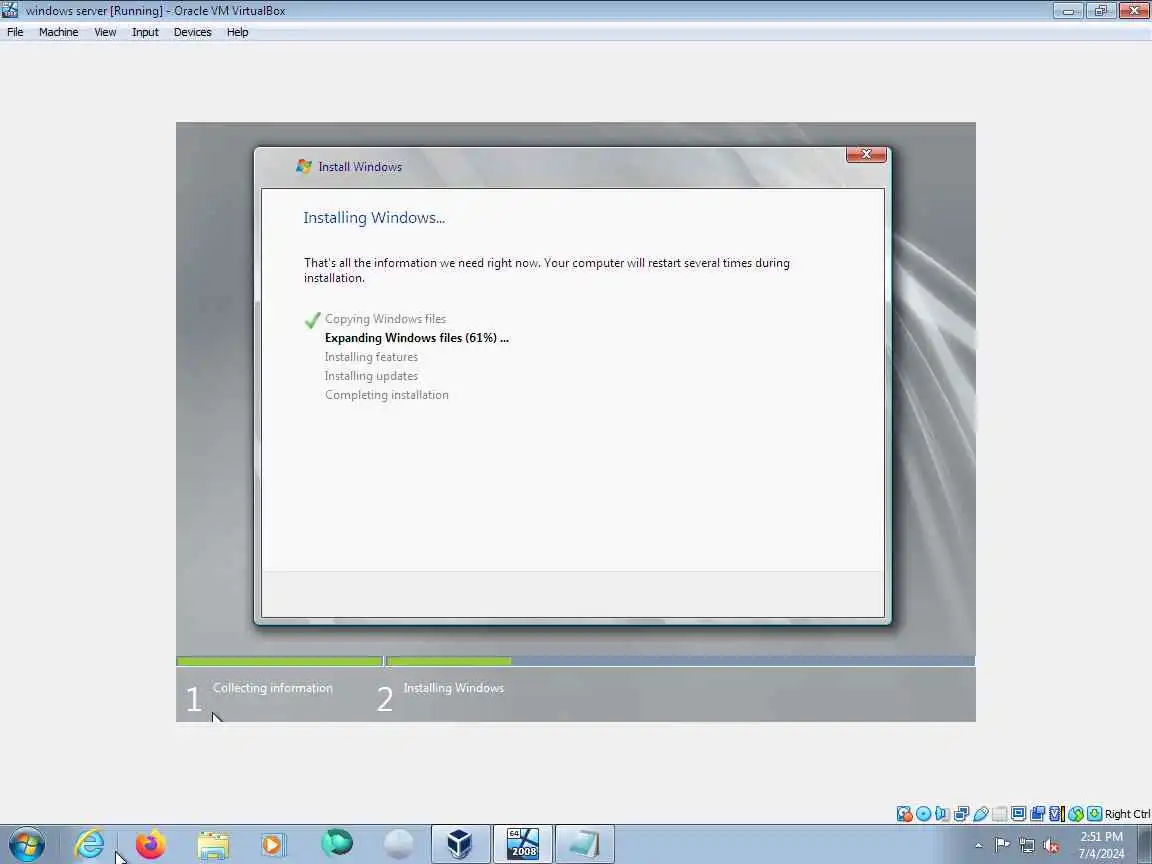Open the Machine menu
This screenshot has width=1152, height=864.
click(58, 32)
